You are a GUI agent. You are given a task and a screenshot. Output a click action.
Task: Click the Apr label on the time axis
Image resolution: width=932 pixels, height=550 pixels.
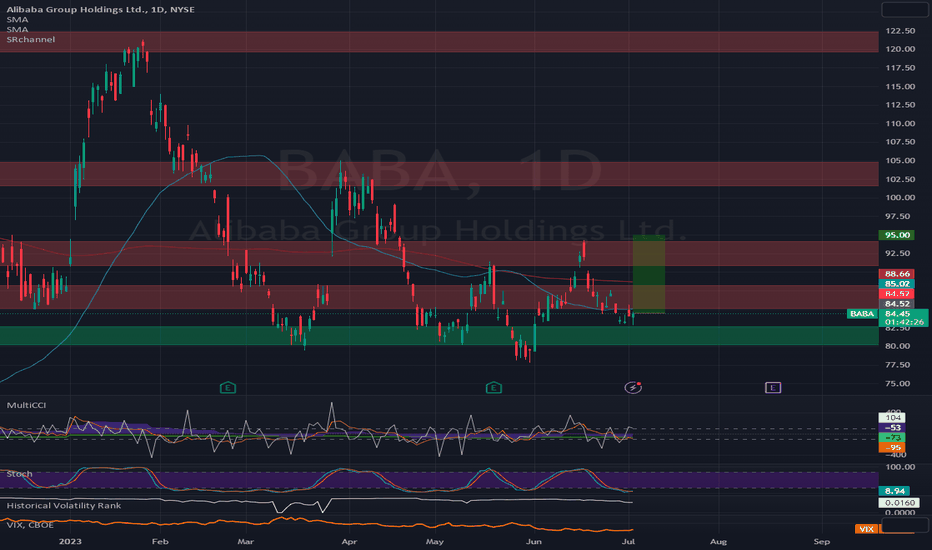pos(350,541)
